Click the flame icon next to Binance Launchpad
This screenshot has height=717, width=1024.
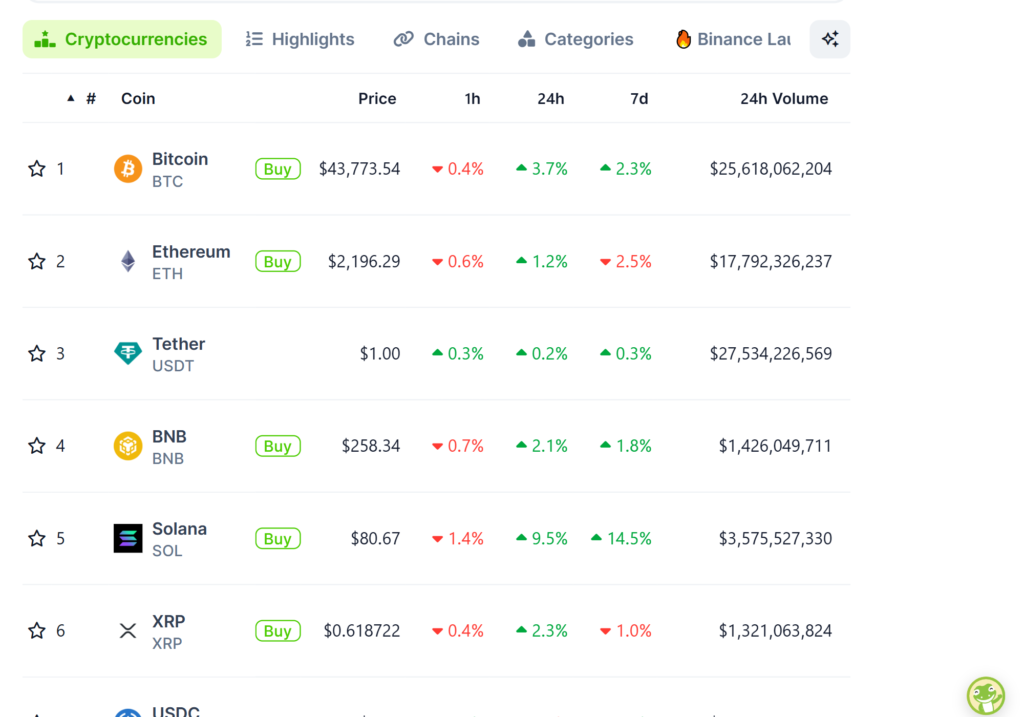[683, 39]
